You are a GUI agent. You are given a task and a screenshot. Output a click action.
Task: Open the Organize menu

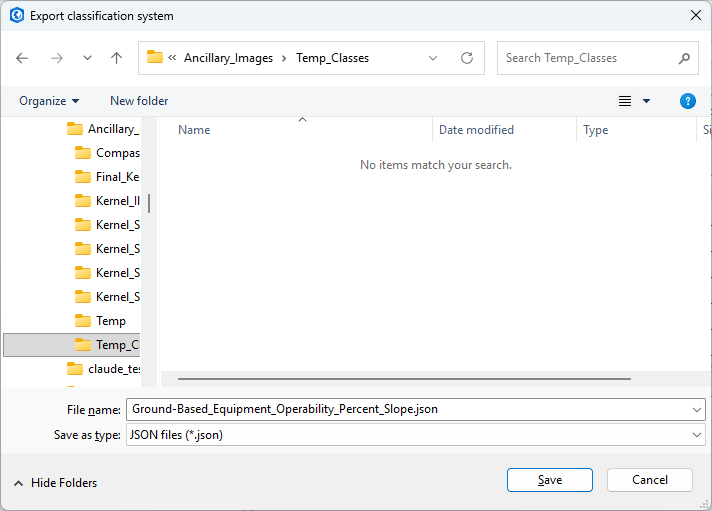click(49, 101)
